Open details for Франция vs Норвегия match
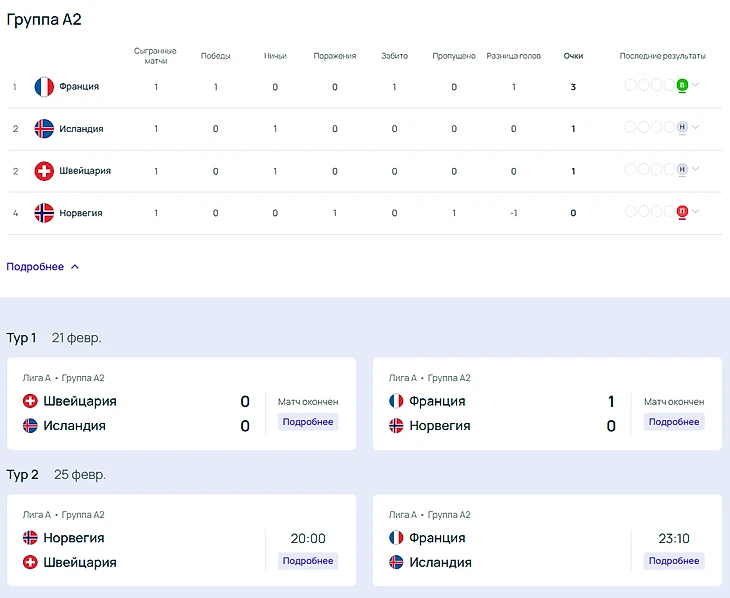 674,422
